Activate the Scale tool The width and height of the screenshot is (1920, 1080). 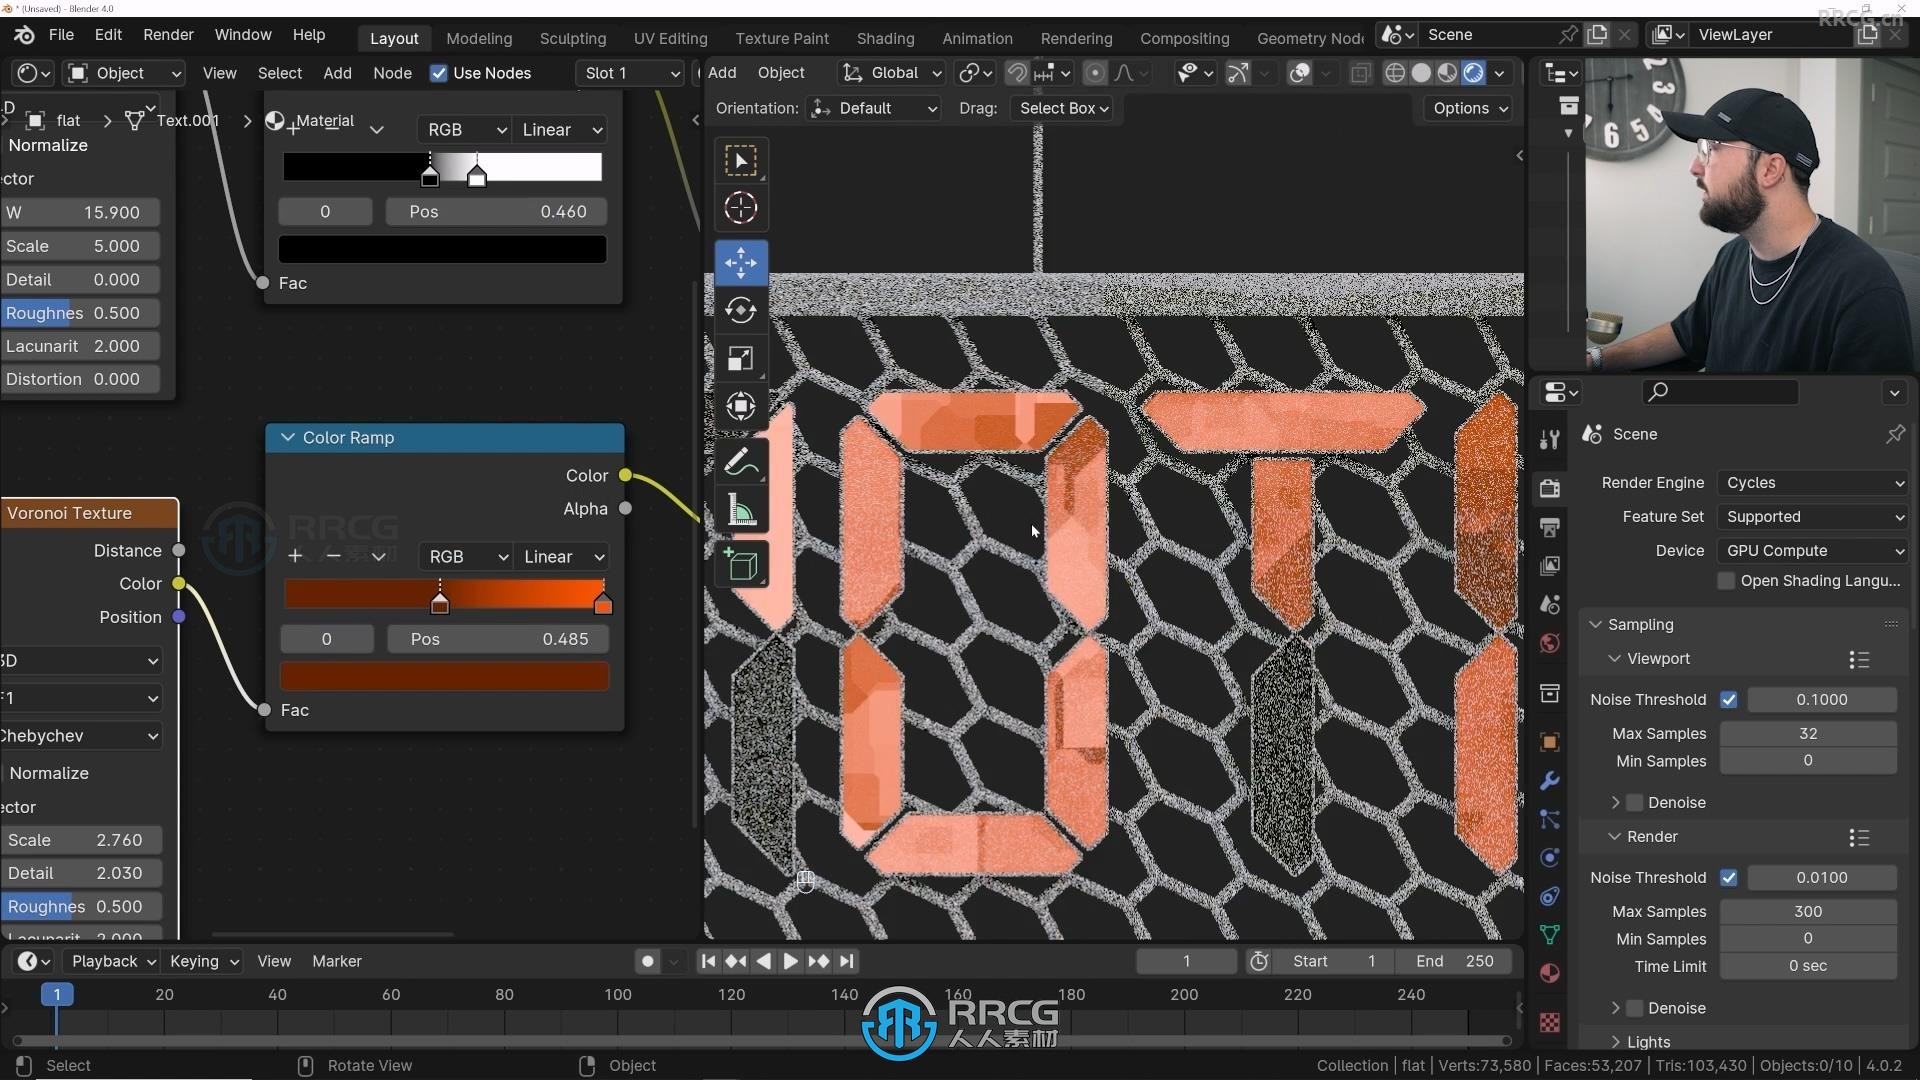pyautogui.click(x=741, y=358)
